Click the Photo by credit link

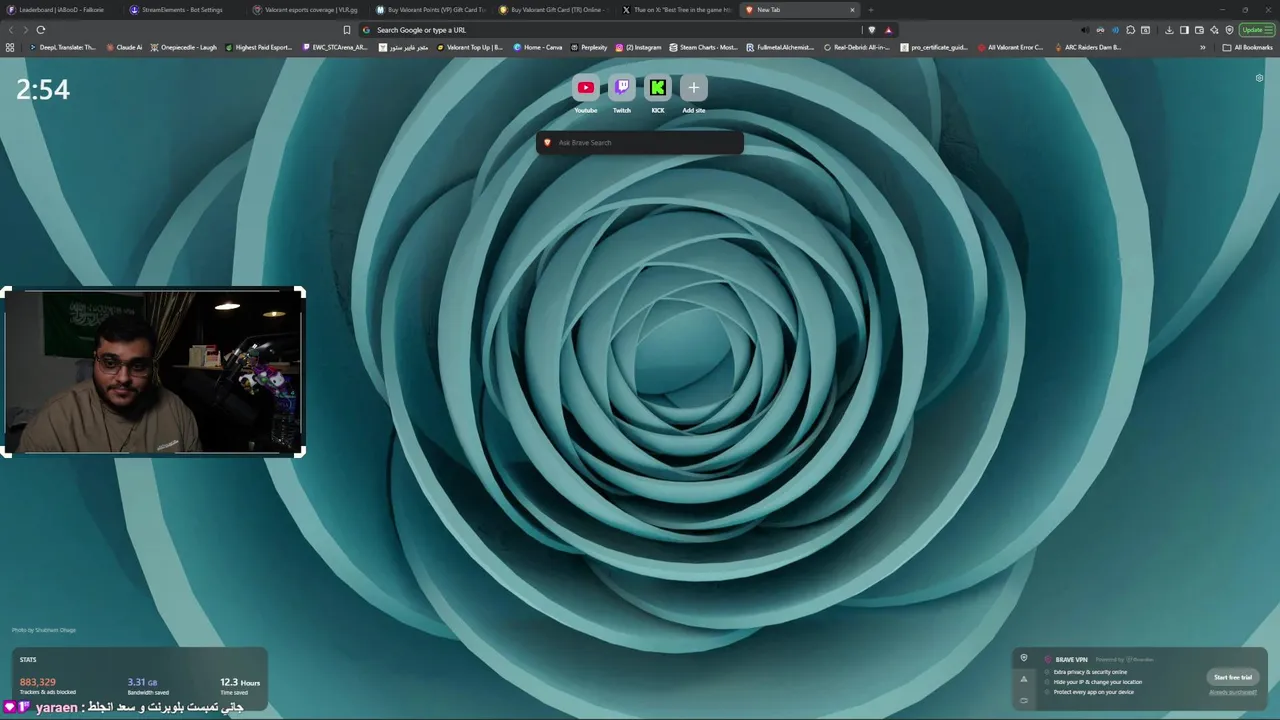(44, 630)
